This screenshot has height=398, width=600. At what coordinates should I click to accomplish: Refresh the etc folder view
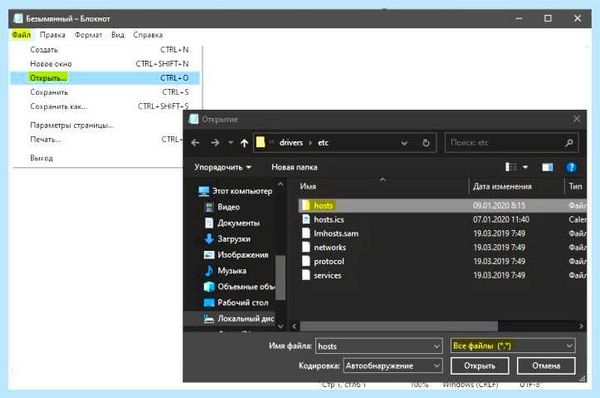point(426,143)
